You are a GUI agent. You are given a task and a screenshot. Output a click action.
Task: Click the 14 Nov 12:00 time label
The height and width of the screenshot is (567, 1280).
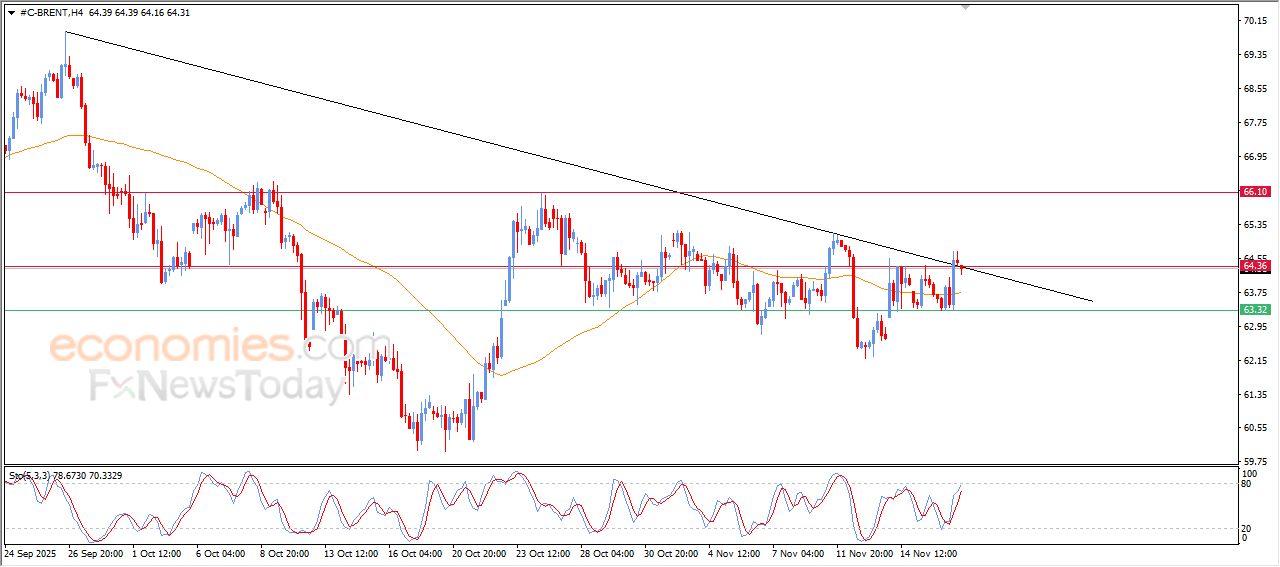click(x=928, y=552)
